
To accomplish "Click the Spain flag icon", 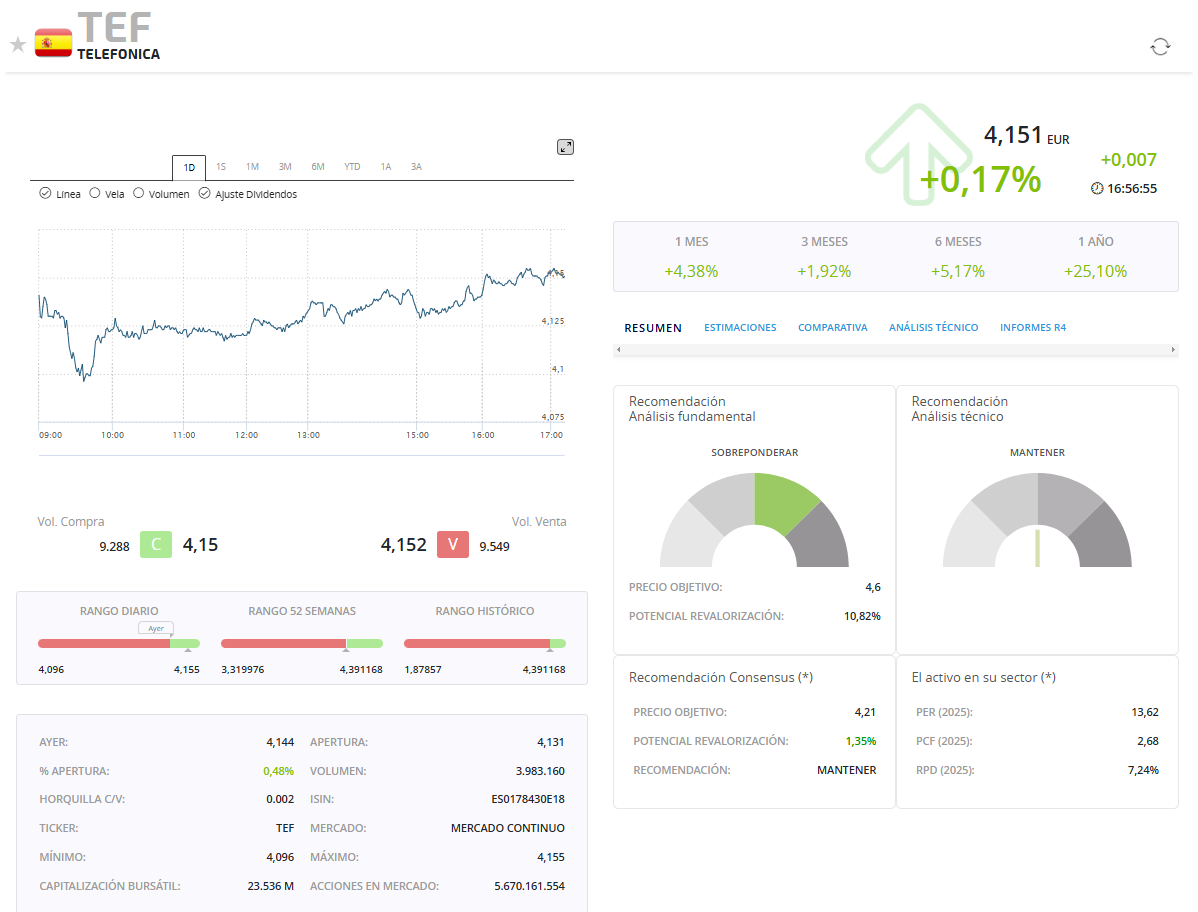I will pyautogui.click(x=53, y=44).
